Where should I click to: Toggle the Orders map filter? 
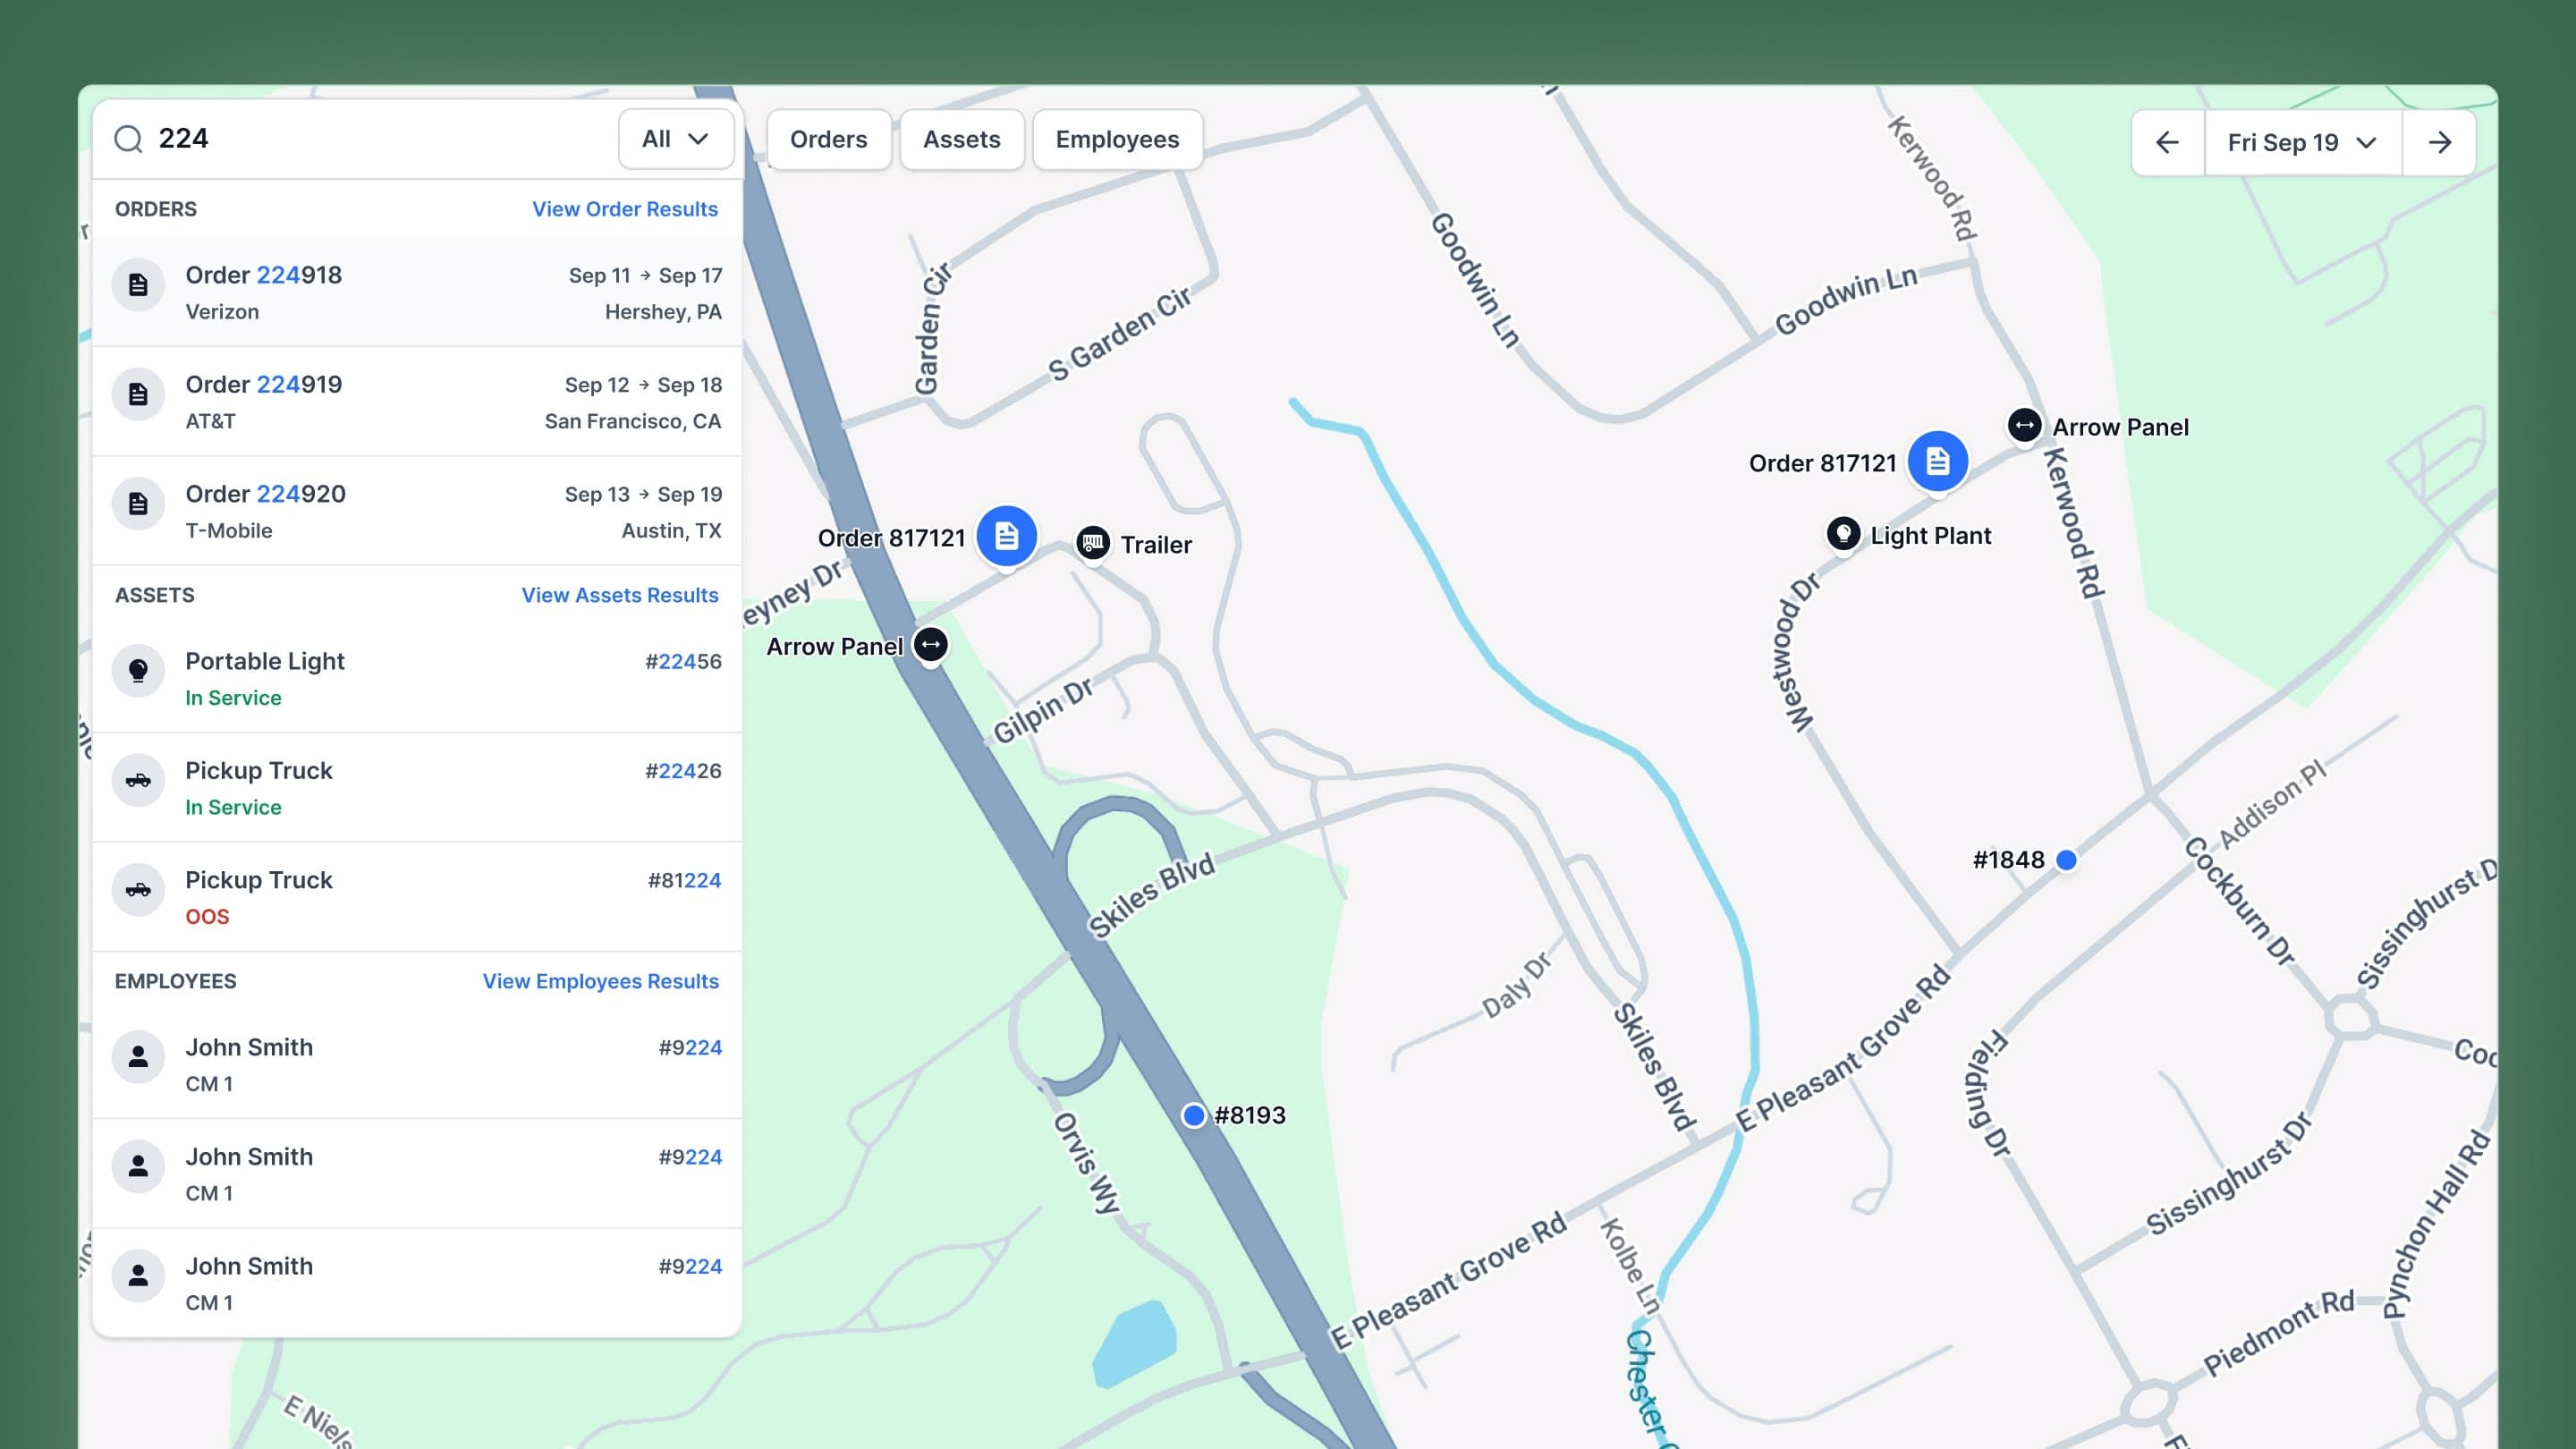(829, 139)
